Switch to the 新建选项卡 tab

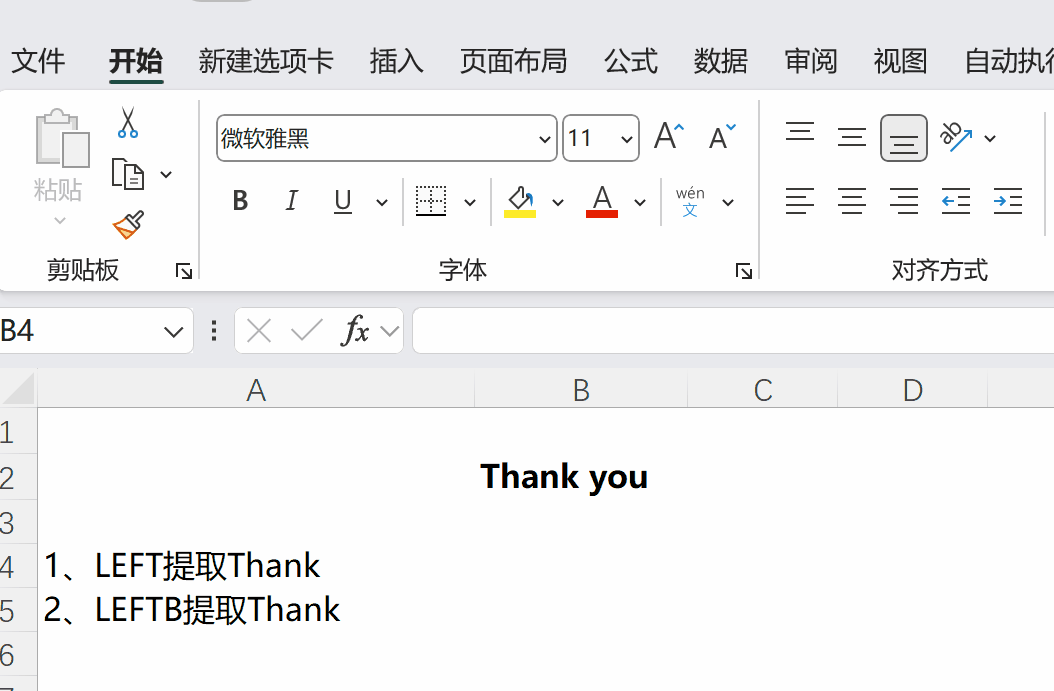pyautogui.click(x=266, y=61)
